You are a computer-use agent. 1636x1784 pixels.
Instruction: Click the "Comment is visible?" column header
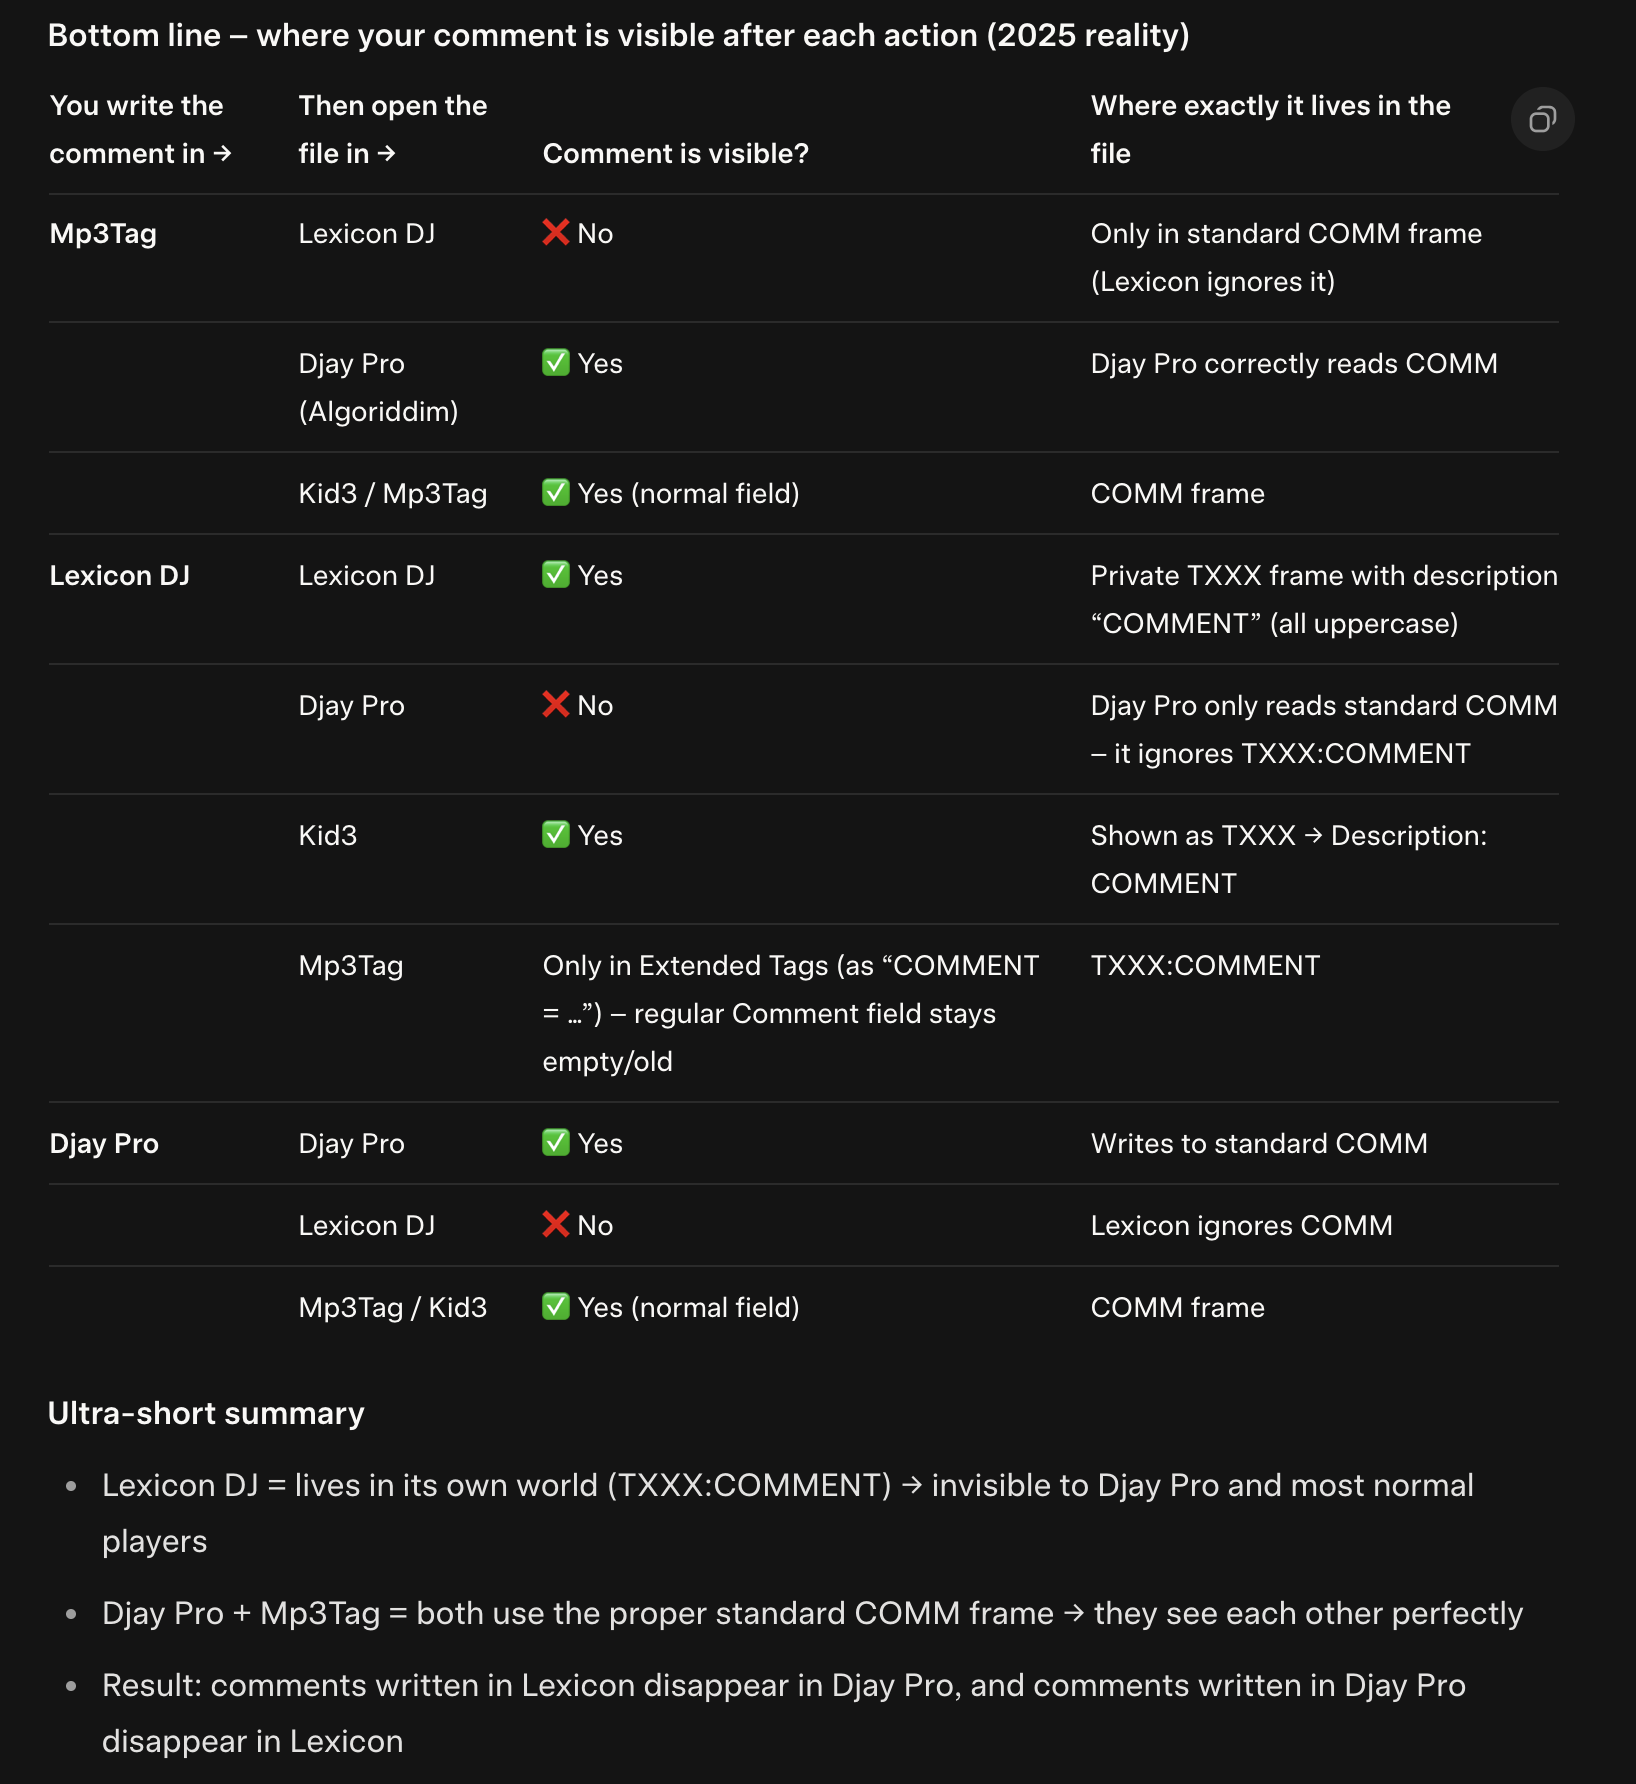pos(675,154)
